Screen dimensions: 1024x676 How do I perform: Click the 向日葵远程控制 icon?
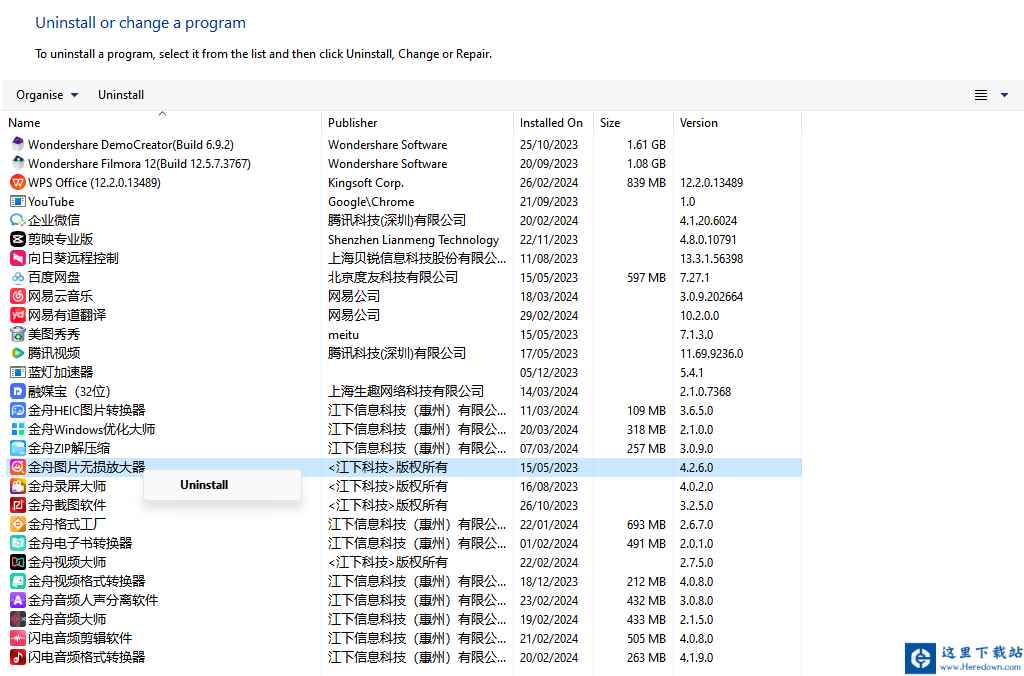click(x=18, y=258)
